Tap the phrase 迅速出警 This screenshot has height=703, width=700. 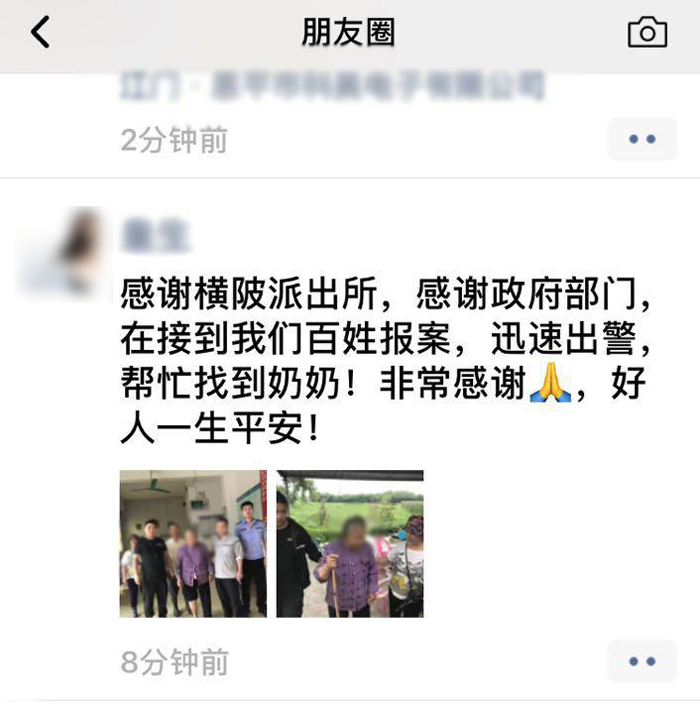pyautogui.click(x=564, y=339)
